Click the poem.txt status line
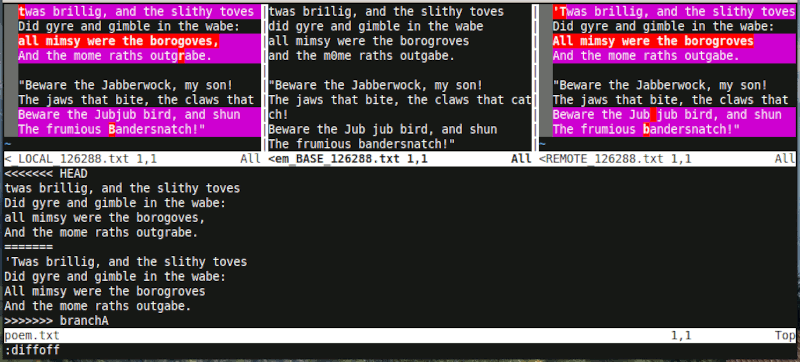 tap(400, 335)
